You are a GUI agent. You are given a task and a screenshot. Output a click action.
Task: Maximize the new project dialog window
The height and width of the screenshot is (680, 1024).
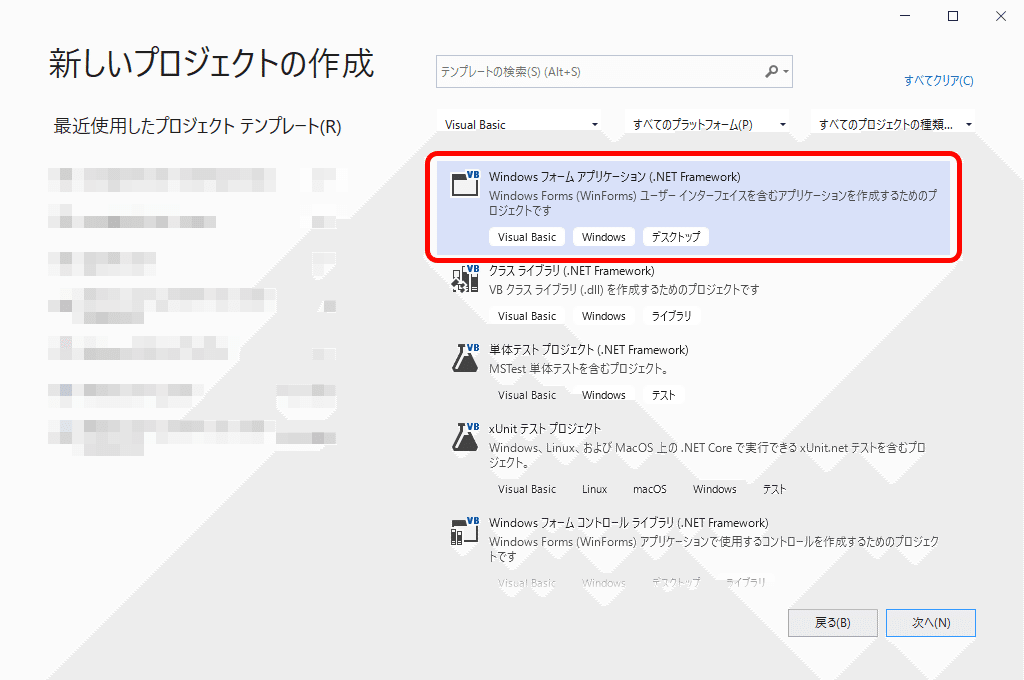(953, 16)
